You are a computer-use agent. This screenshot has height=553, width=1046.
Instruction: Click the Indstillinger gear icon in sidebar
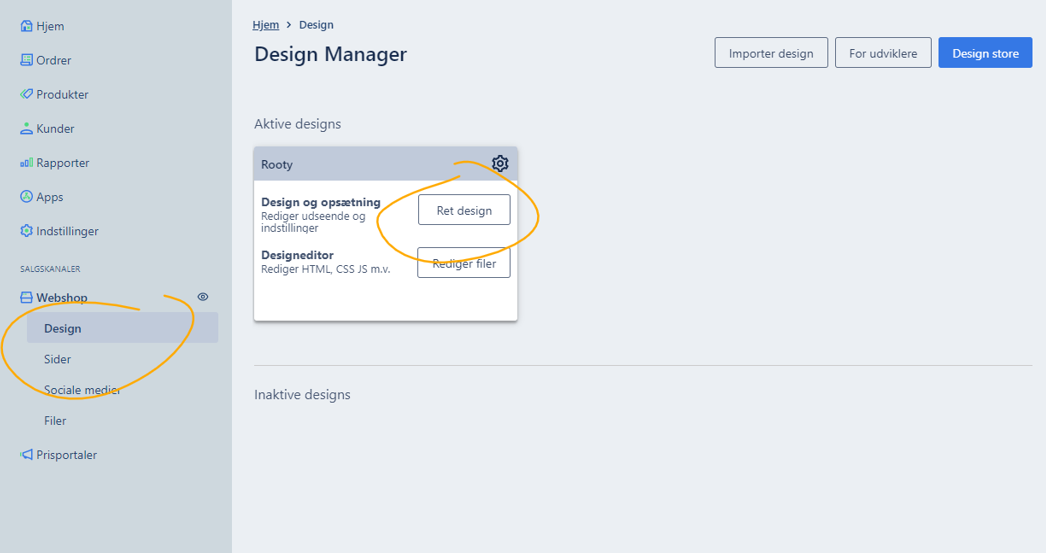26,231
